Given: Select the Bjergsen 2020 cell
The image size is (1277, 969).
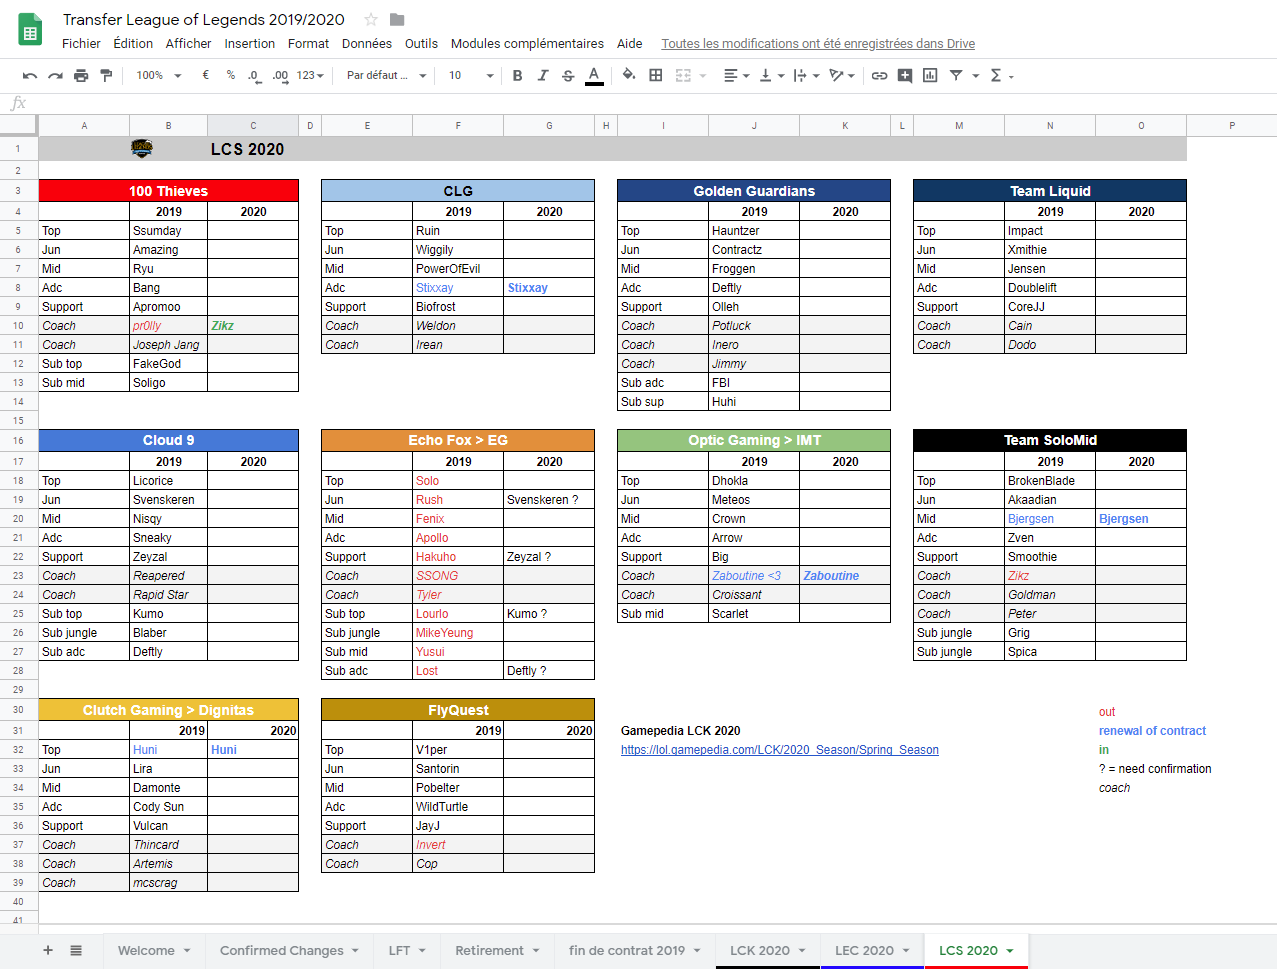Looking at the screenshot, I should point(1141,519).
